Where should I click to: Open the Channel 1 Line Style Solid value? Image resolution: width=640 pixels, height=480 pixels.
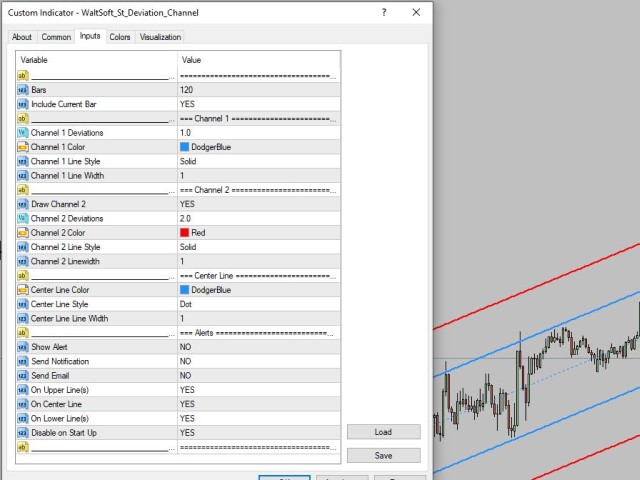pos(259,161)
